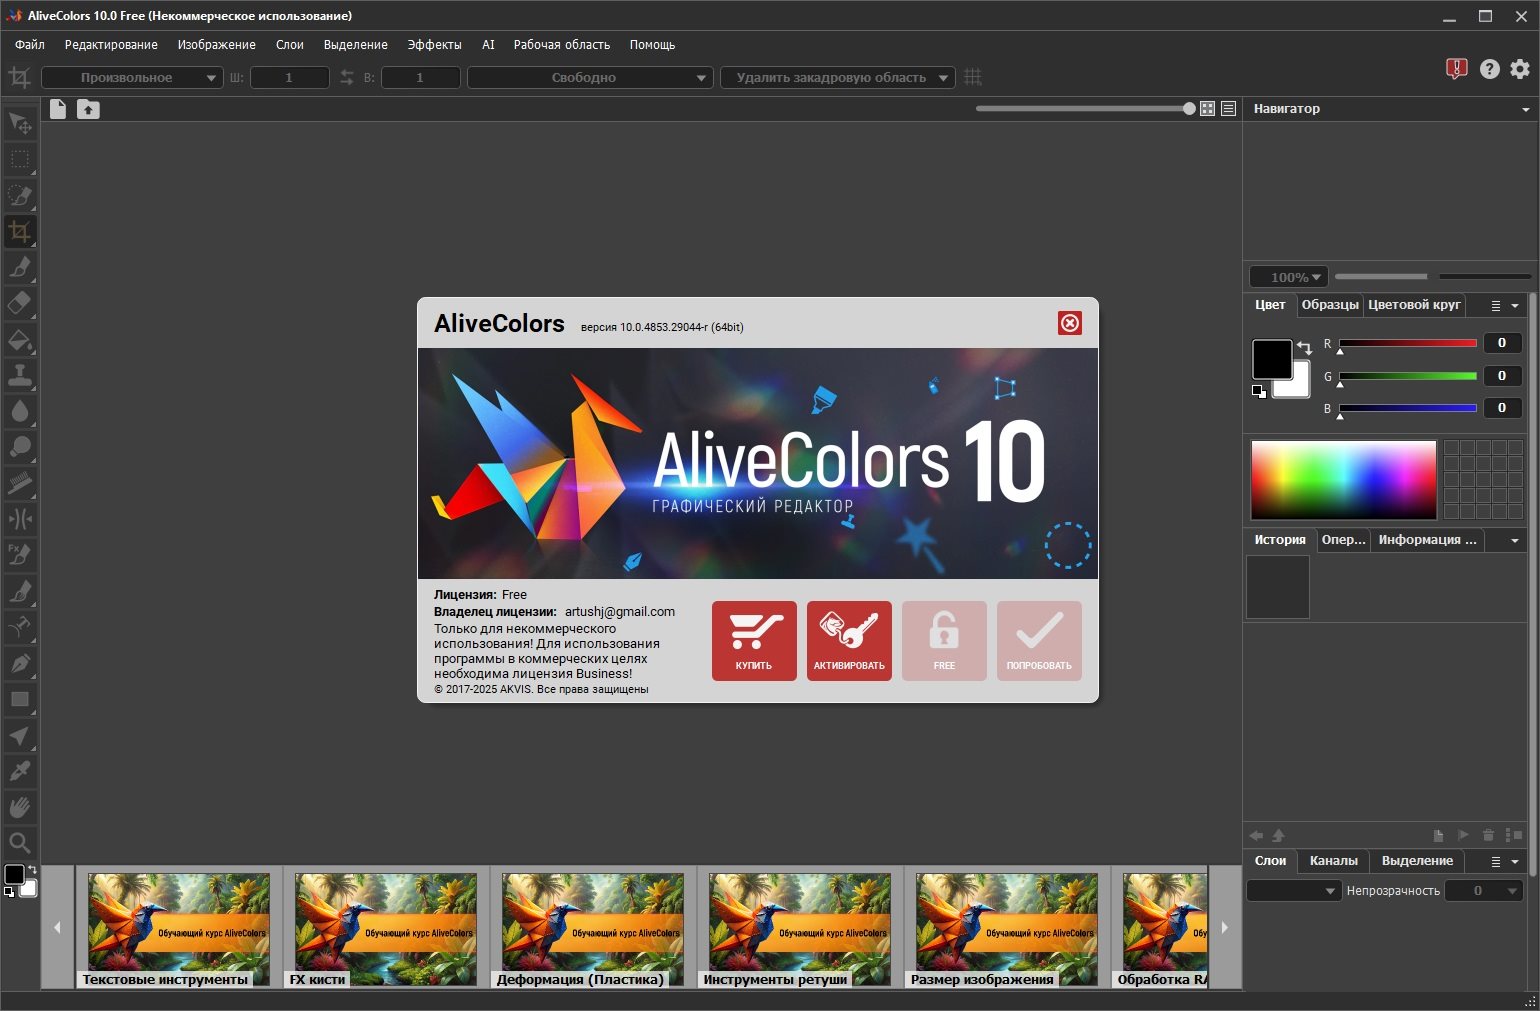
Task: Switch thumbnails to list view
Action: [x=1228, y=108]
